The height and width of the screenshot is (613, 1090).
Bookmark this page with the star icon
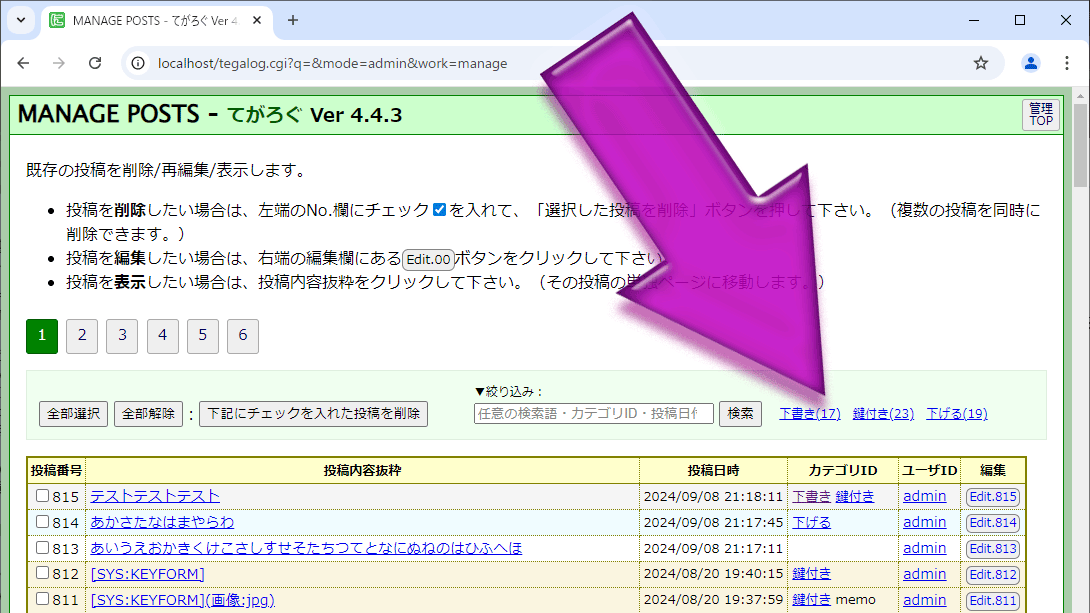click(981, 63)
